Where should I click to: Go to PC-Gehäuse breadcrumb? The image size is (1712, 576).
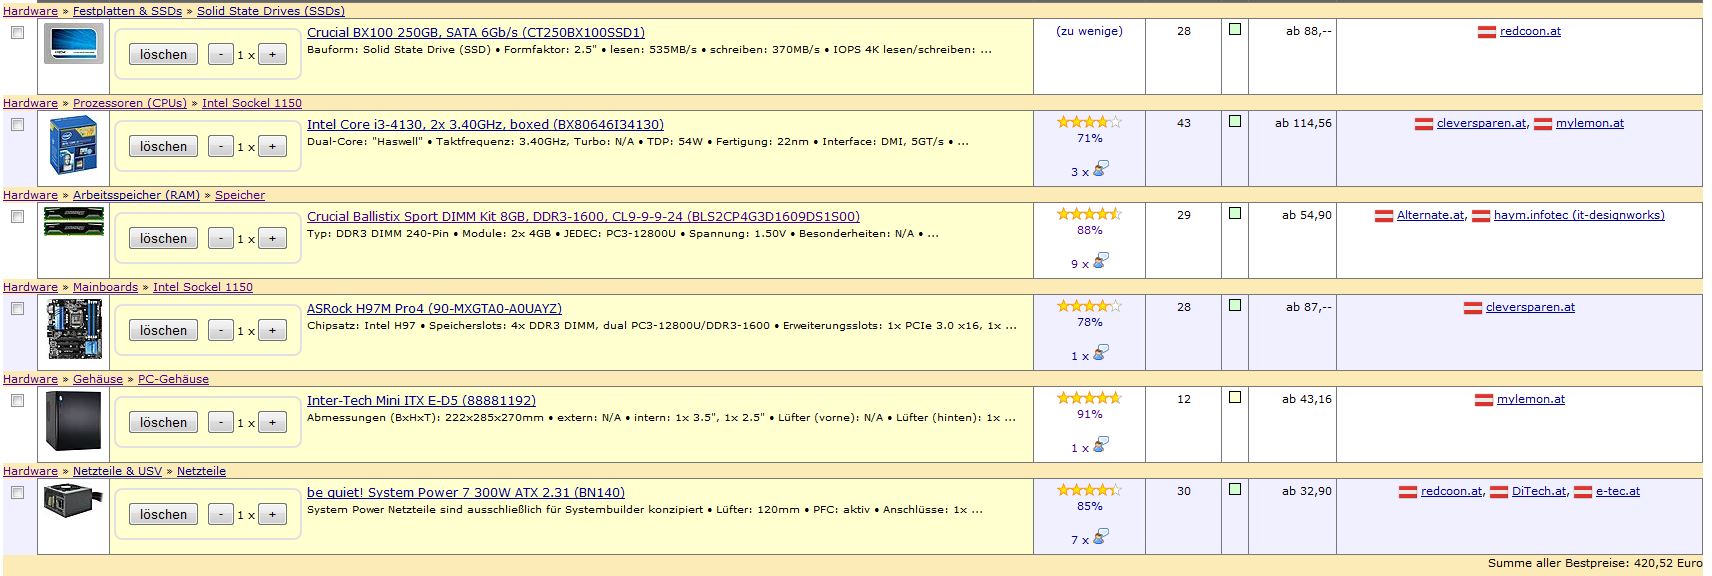[x=173, y=379]
